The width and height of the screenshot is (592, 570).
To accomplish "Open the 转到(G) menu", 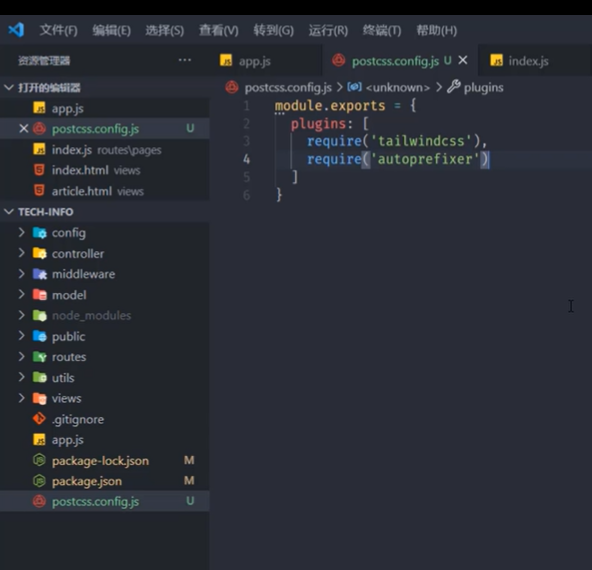I will point(274,30).
